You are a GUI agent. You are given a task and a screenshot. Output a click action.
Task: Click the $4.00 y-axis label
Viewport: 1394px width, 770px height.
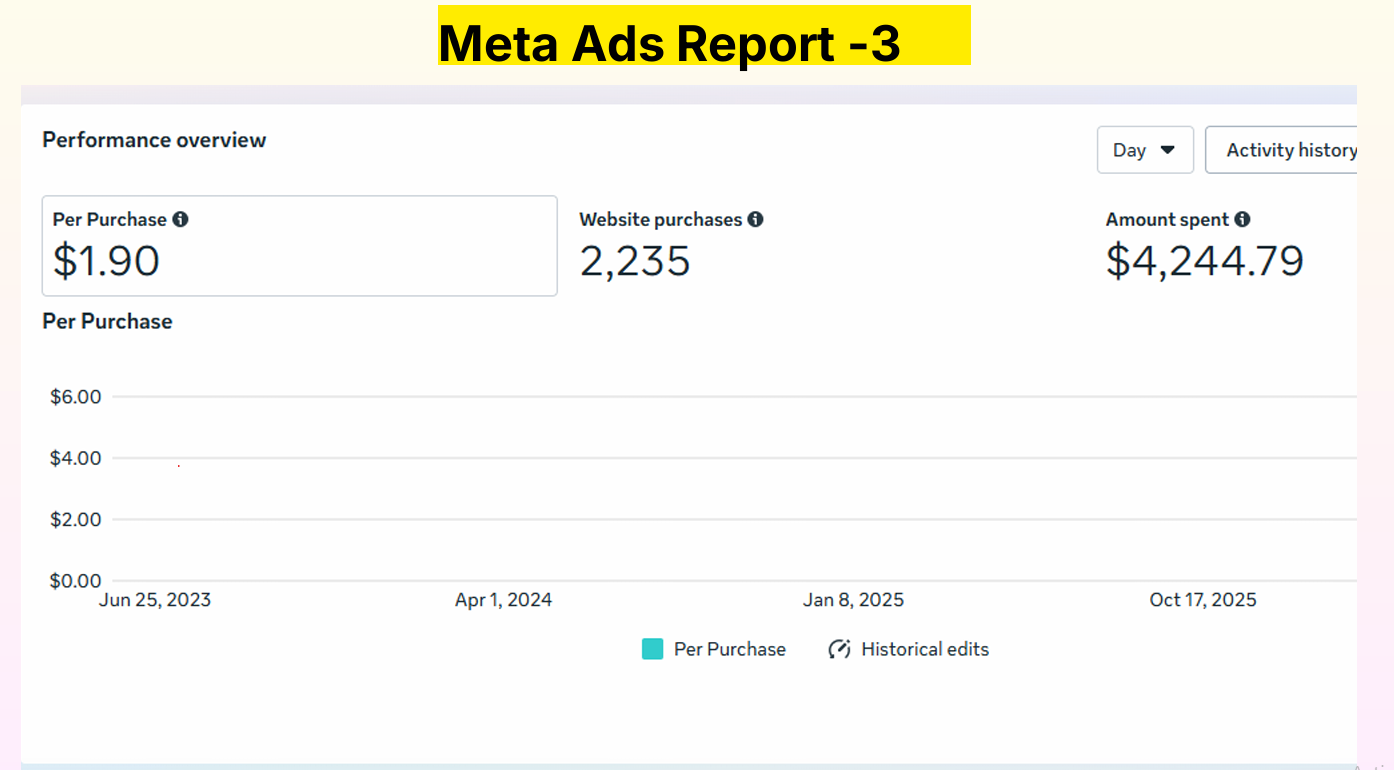coord(76,458)
